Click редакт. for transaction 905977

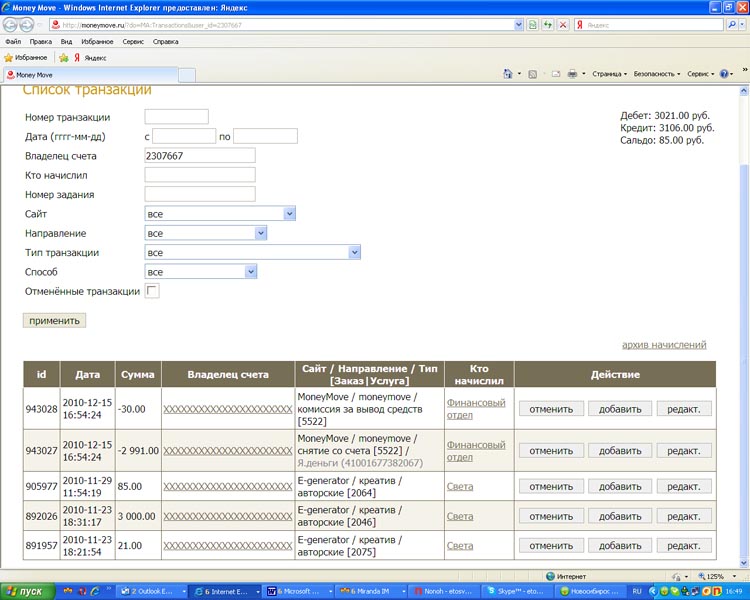684,487
